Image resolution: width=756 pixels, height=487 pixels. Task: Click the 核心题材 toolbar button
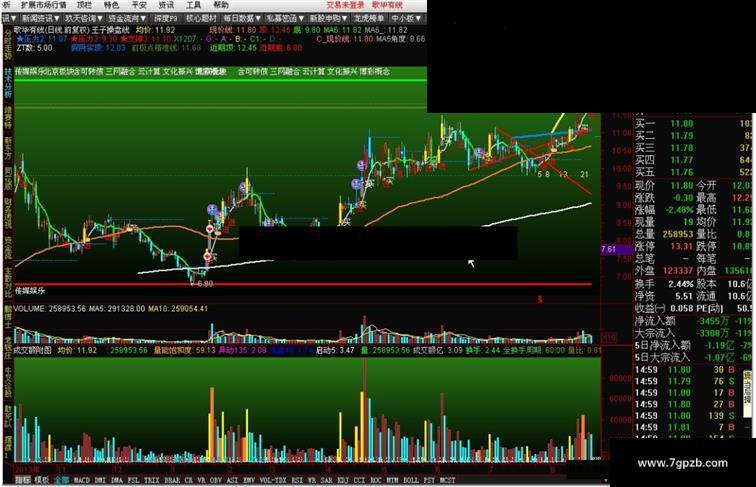pos(201,18)
